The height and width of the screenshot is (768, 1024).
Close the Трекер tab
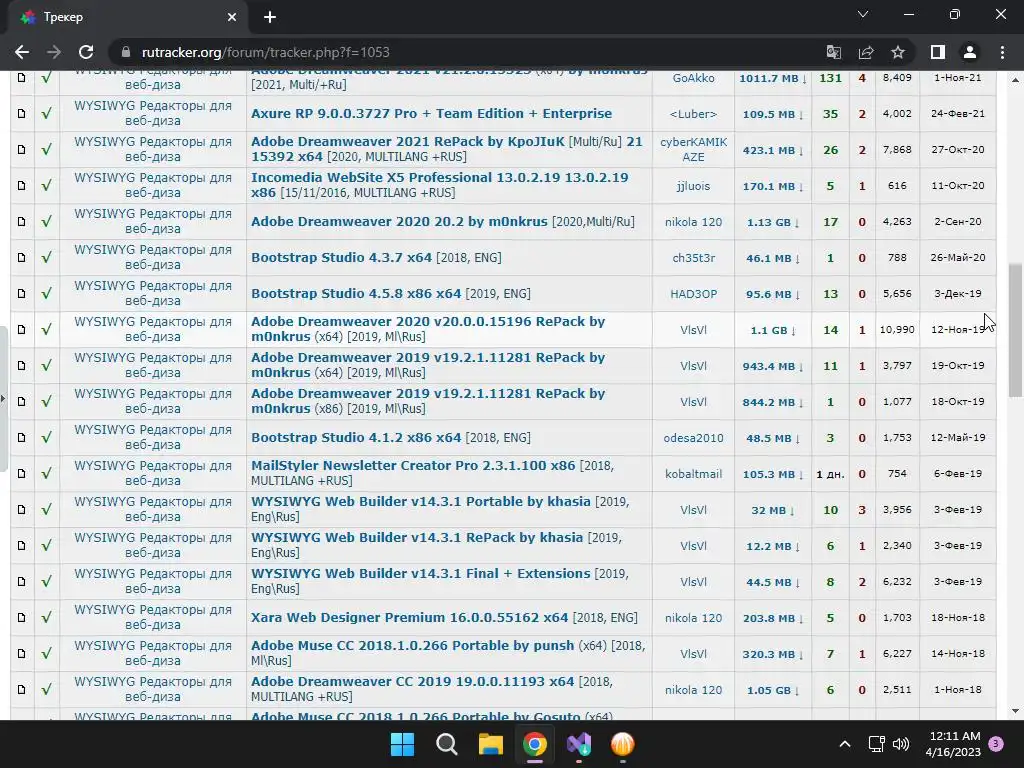tap(232, 18)
